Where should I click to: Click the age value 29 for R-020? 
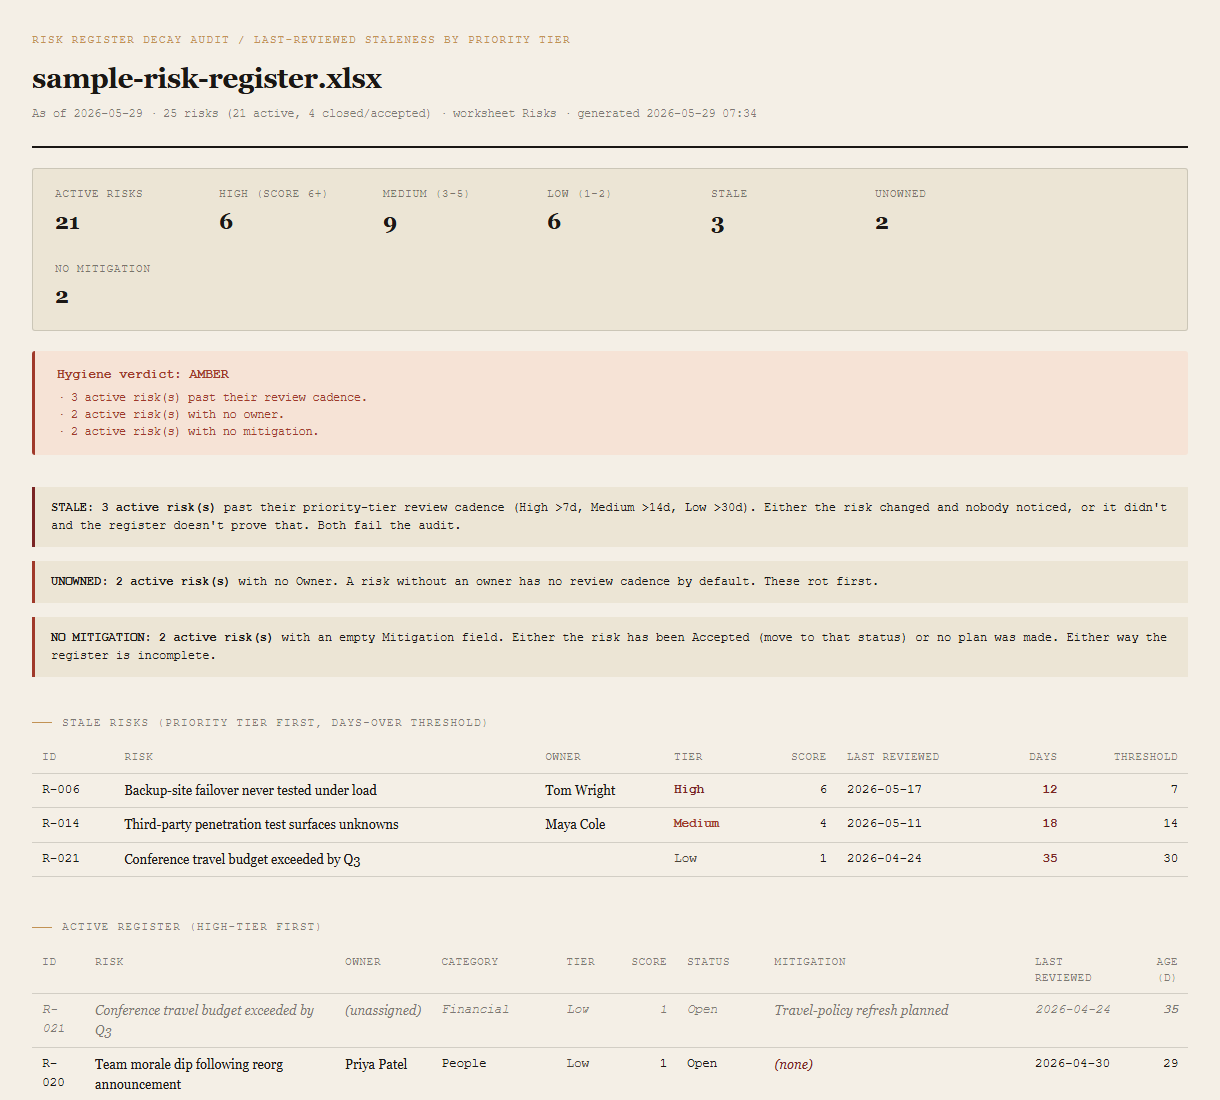click(x=1170, y=1063)
